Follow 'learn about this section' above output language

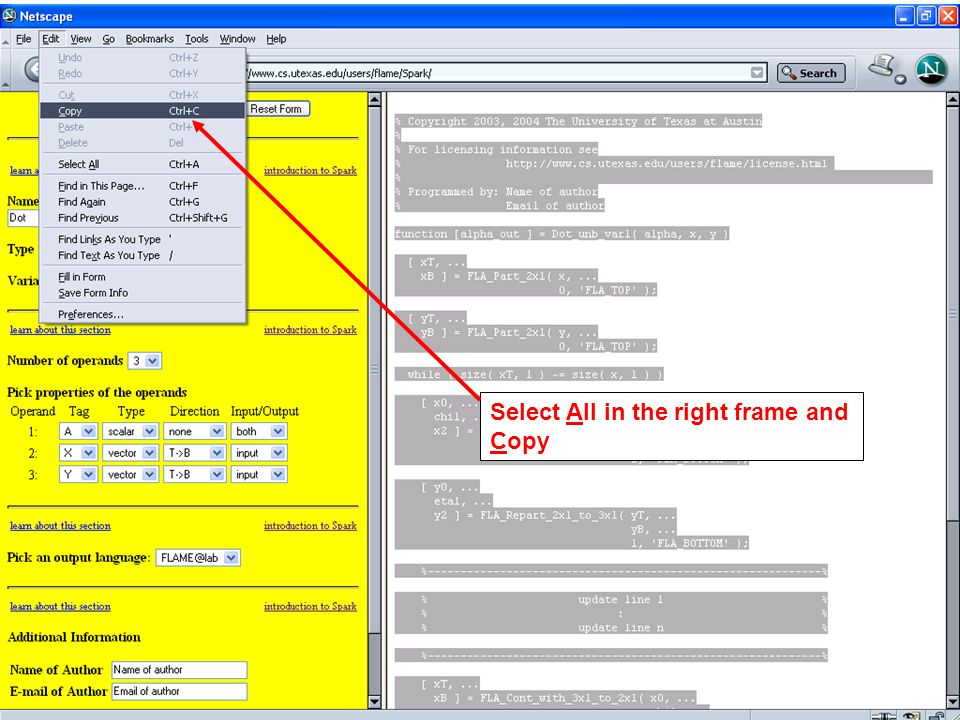pyautogui.click(x=60, y=525)
